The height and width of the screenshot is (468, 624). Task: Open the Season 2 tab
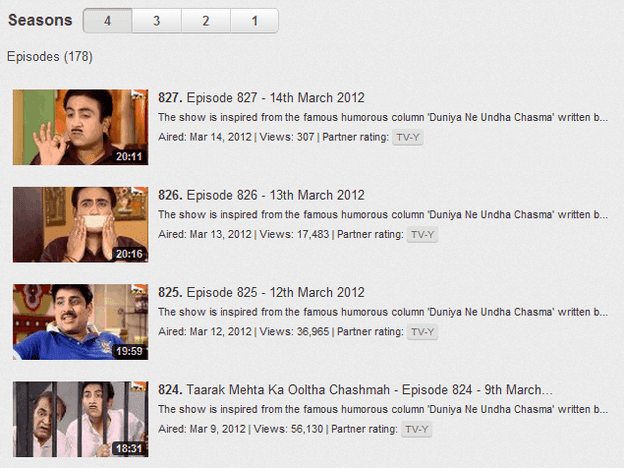click(206, 21)
